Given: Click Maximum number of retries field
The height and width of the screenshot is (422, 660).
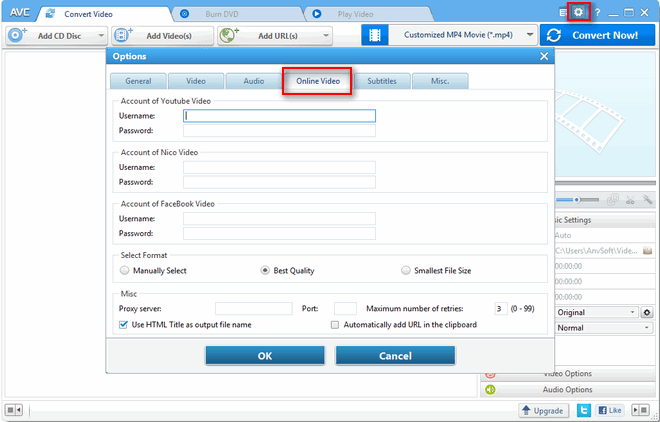Looking at the screenshot, I should pos(501,309).
